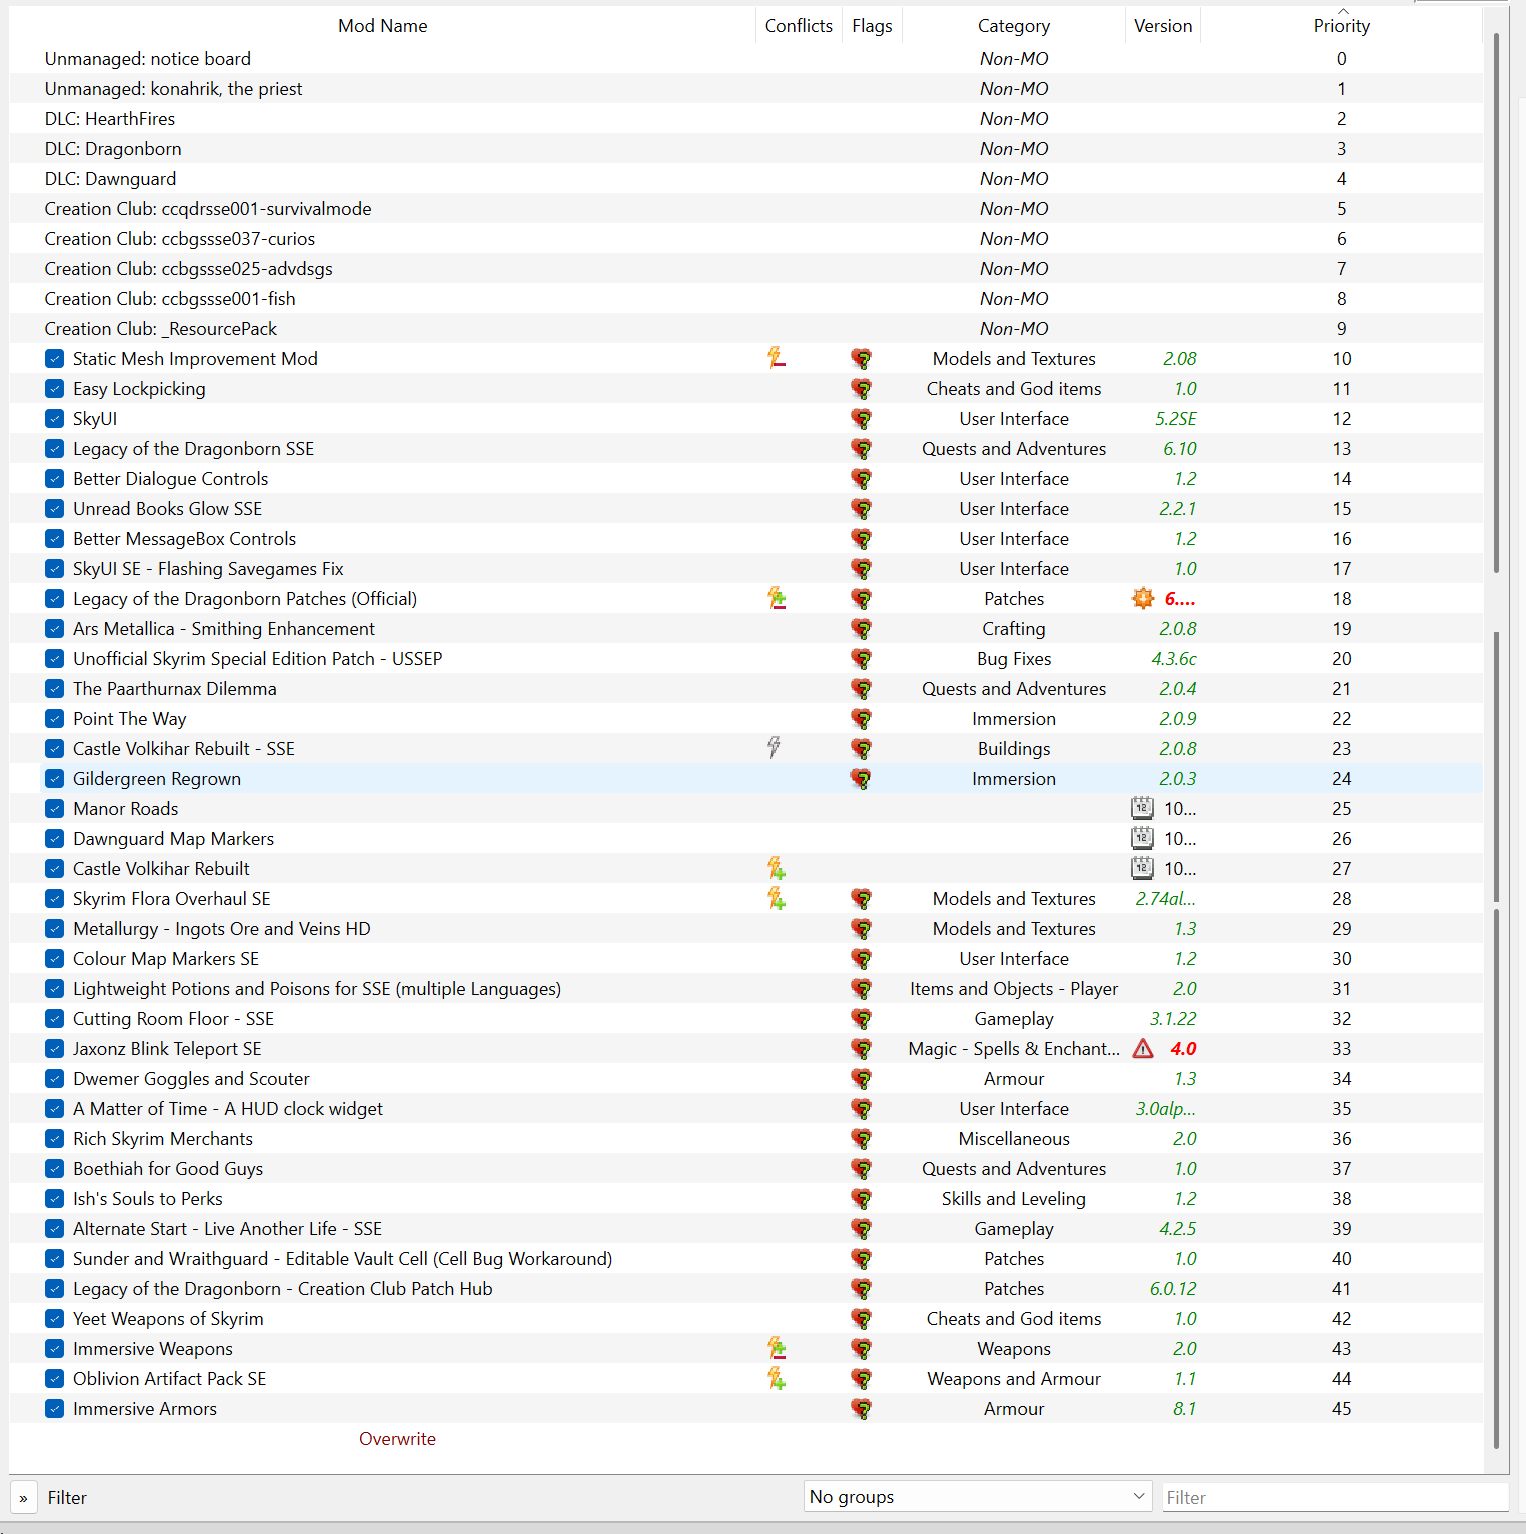Click the flag icon for Static Mesh Improvement Mod

(x=861, y=358)
